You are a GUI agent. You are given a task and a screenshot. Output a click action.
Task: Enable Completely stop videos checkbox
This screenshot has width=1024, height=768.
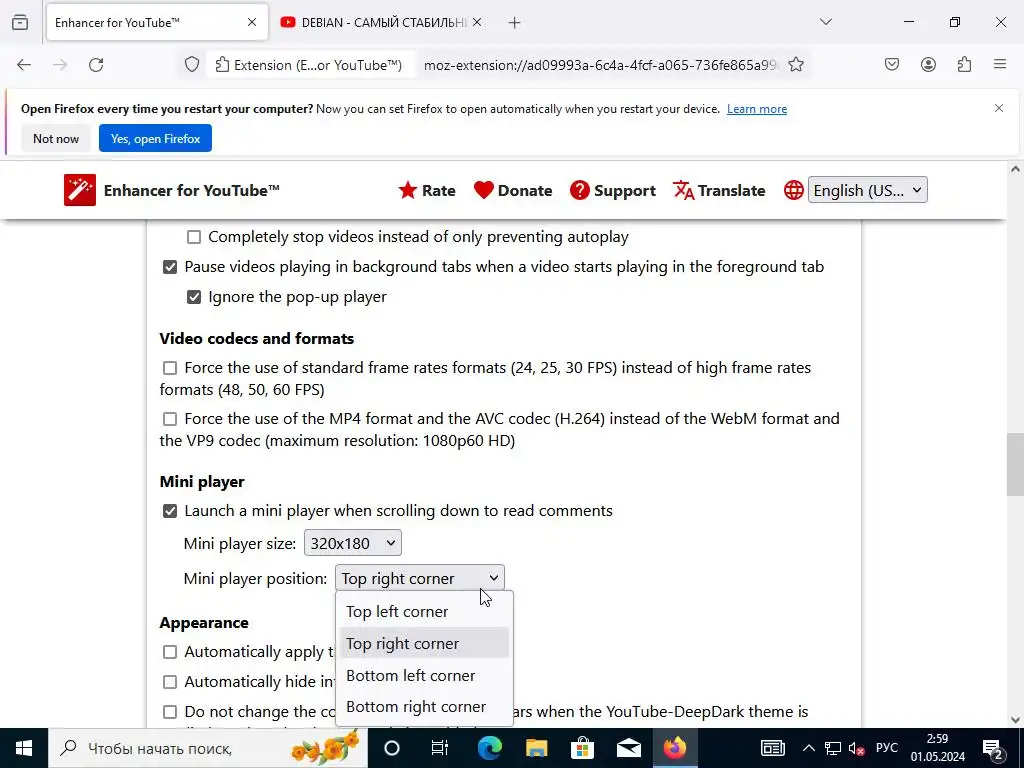[x=194, y=237]
